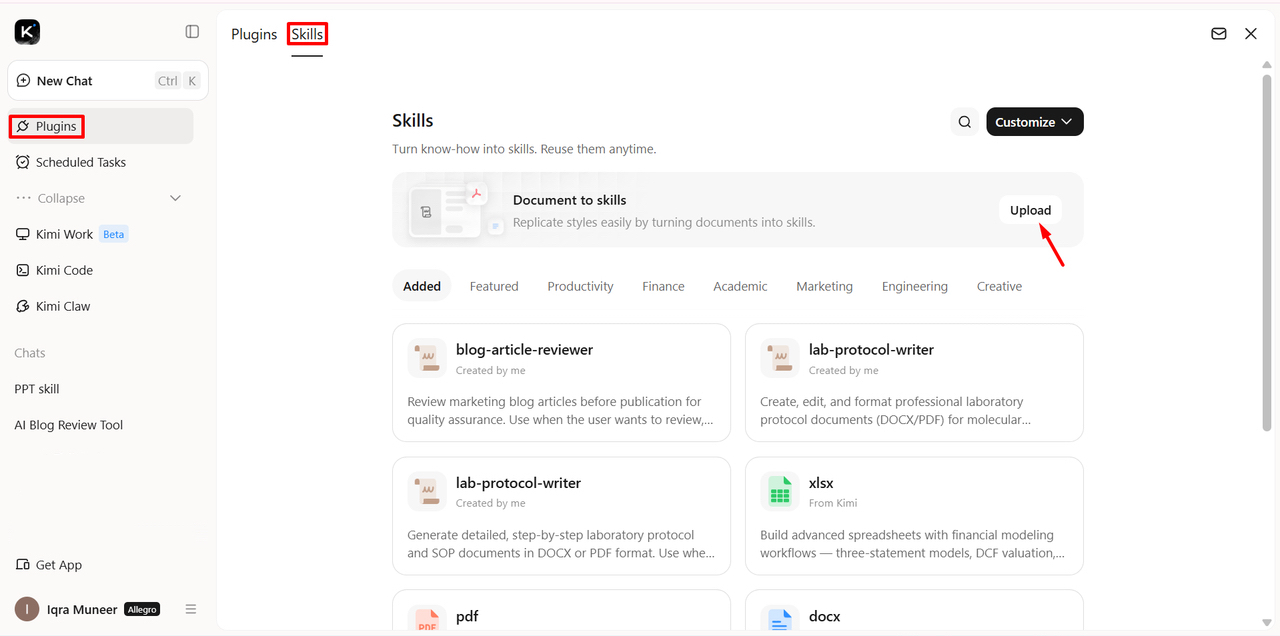This screenshot has height=636, width=1280.
Task: Click the New Chat plus icon
Action: coord(24,81)
